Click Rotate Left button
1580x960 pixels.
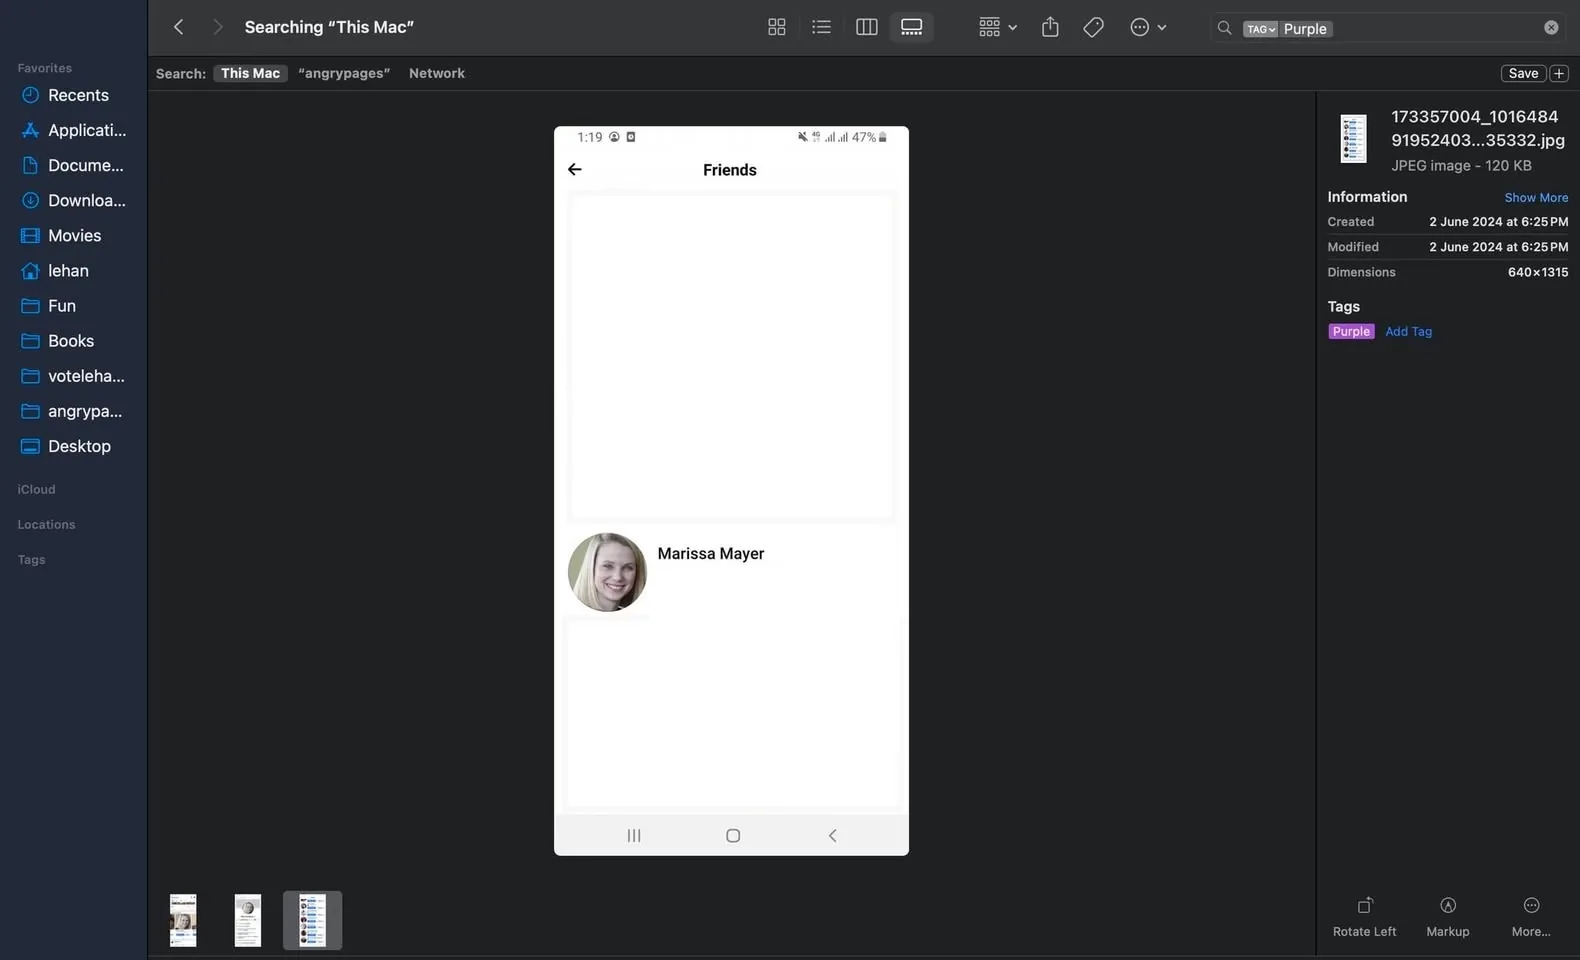[x=1364, y=917]
